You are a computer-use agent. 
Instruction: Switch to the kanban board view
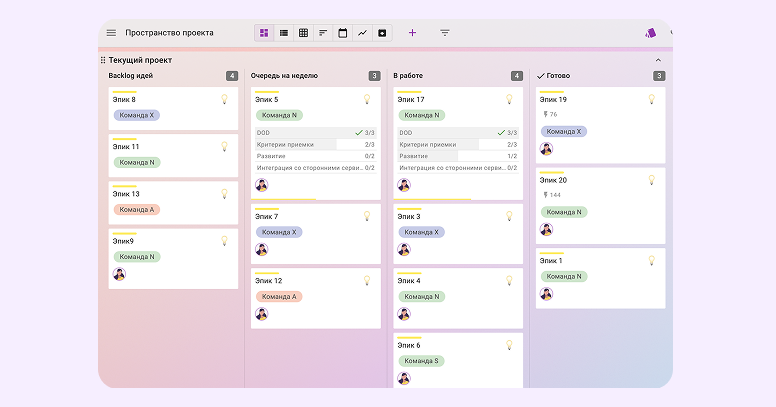(x=264, y=33)
